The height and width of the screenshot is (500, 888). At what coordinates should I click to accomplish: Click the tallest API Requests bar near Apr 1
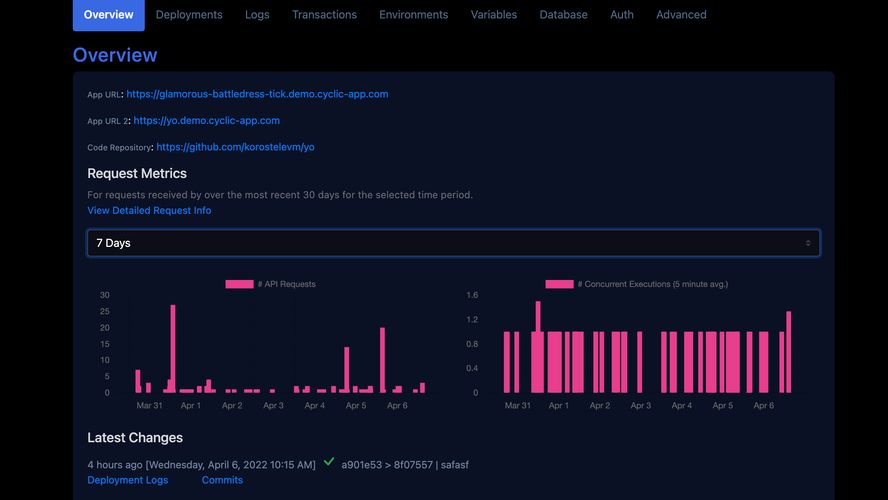click(173, 350)
